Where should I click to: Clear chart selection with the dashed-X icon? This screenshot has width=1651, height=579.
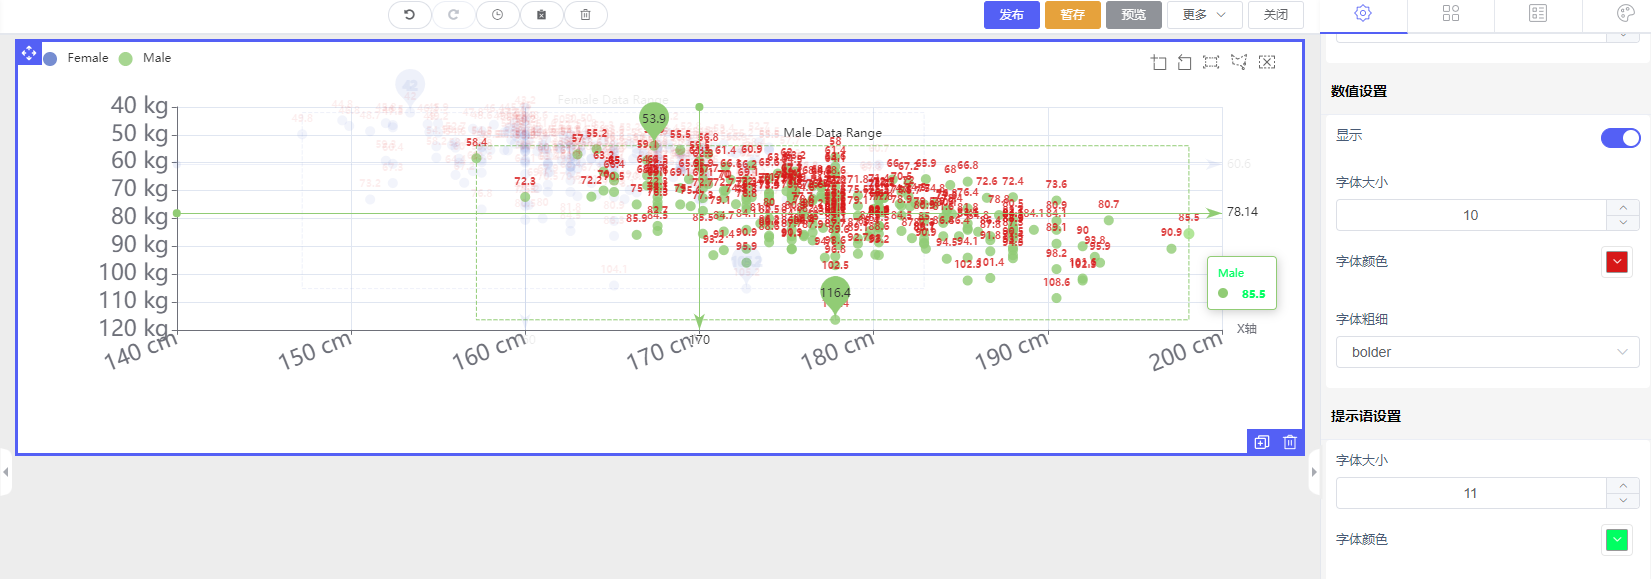(x=1267, y=63)
